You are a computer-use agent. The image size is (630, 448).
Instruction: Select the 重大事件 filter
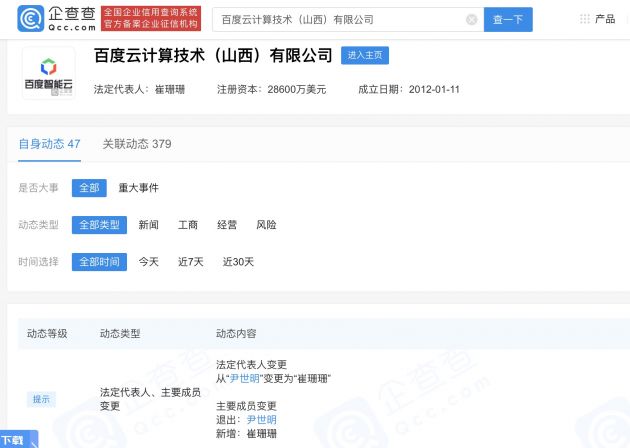coord(139,188)
